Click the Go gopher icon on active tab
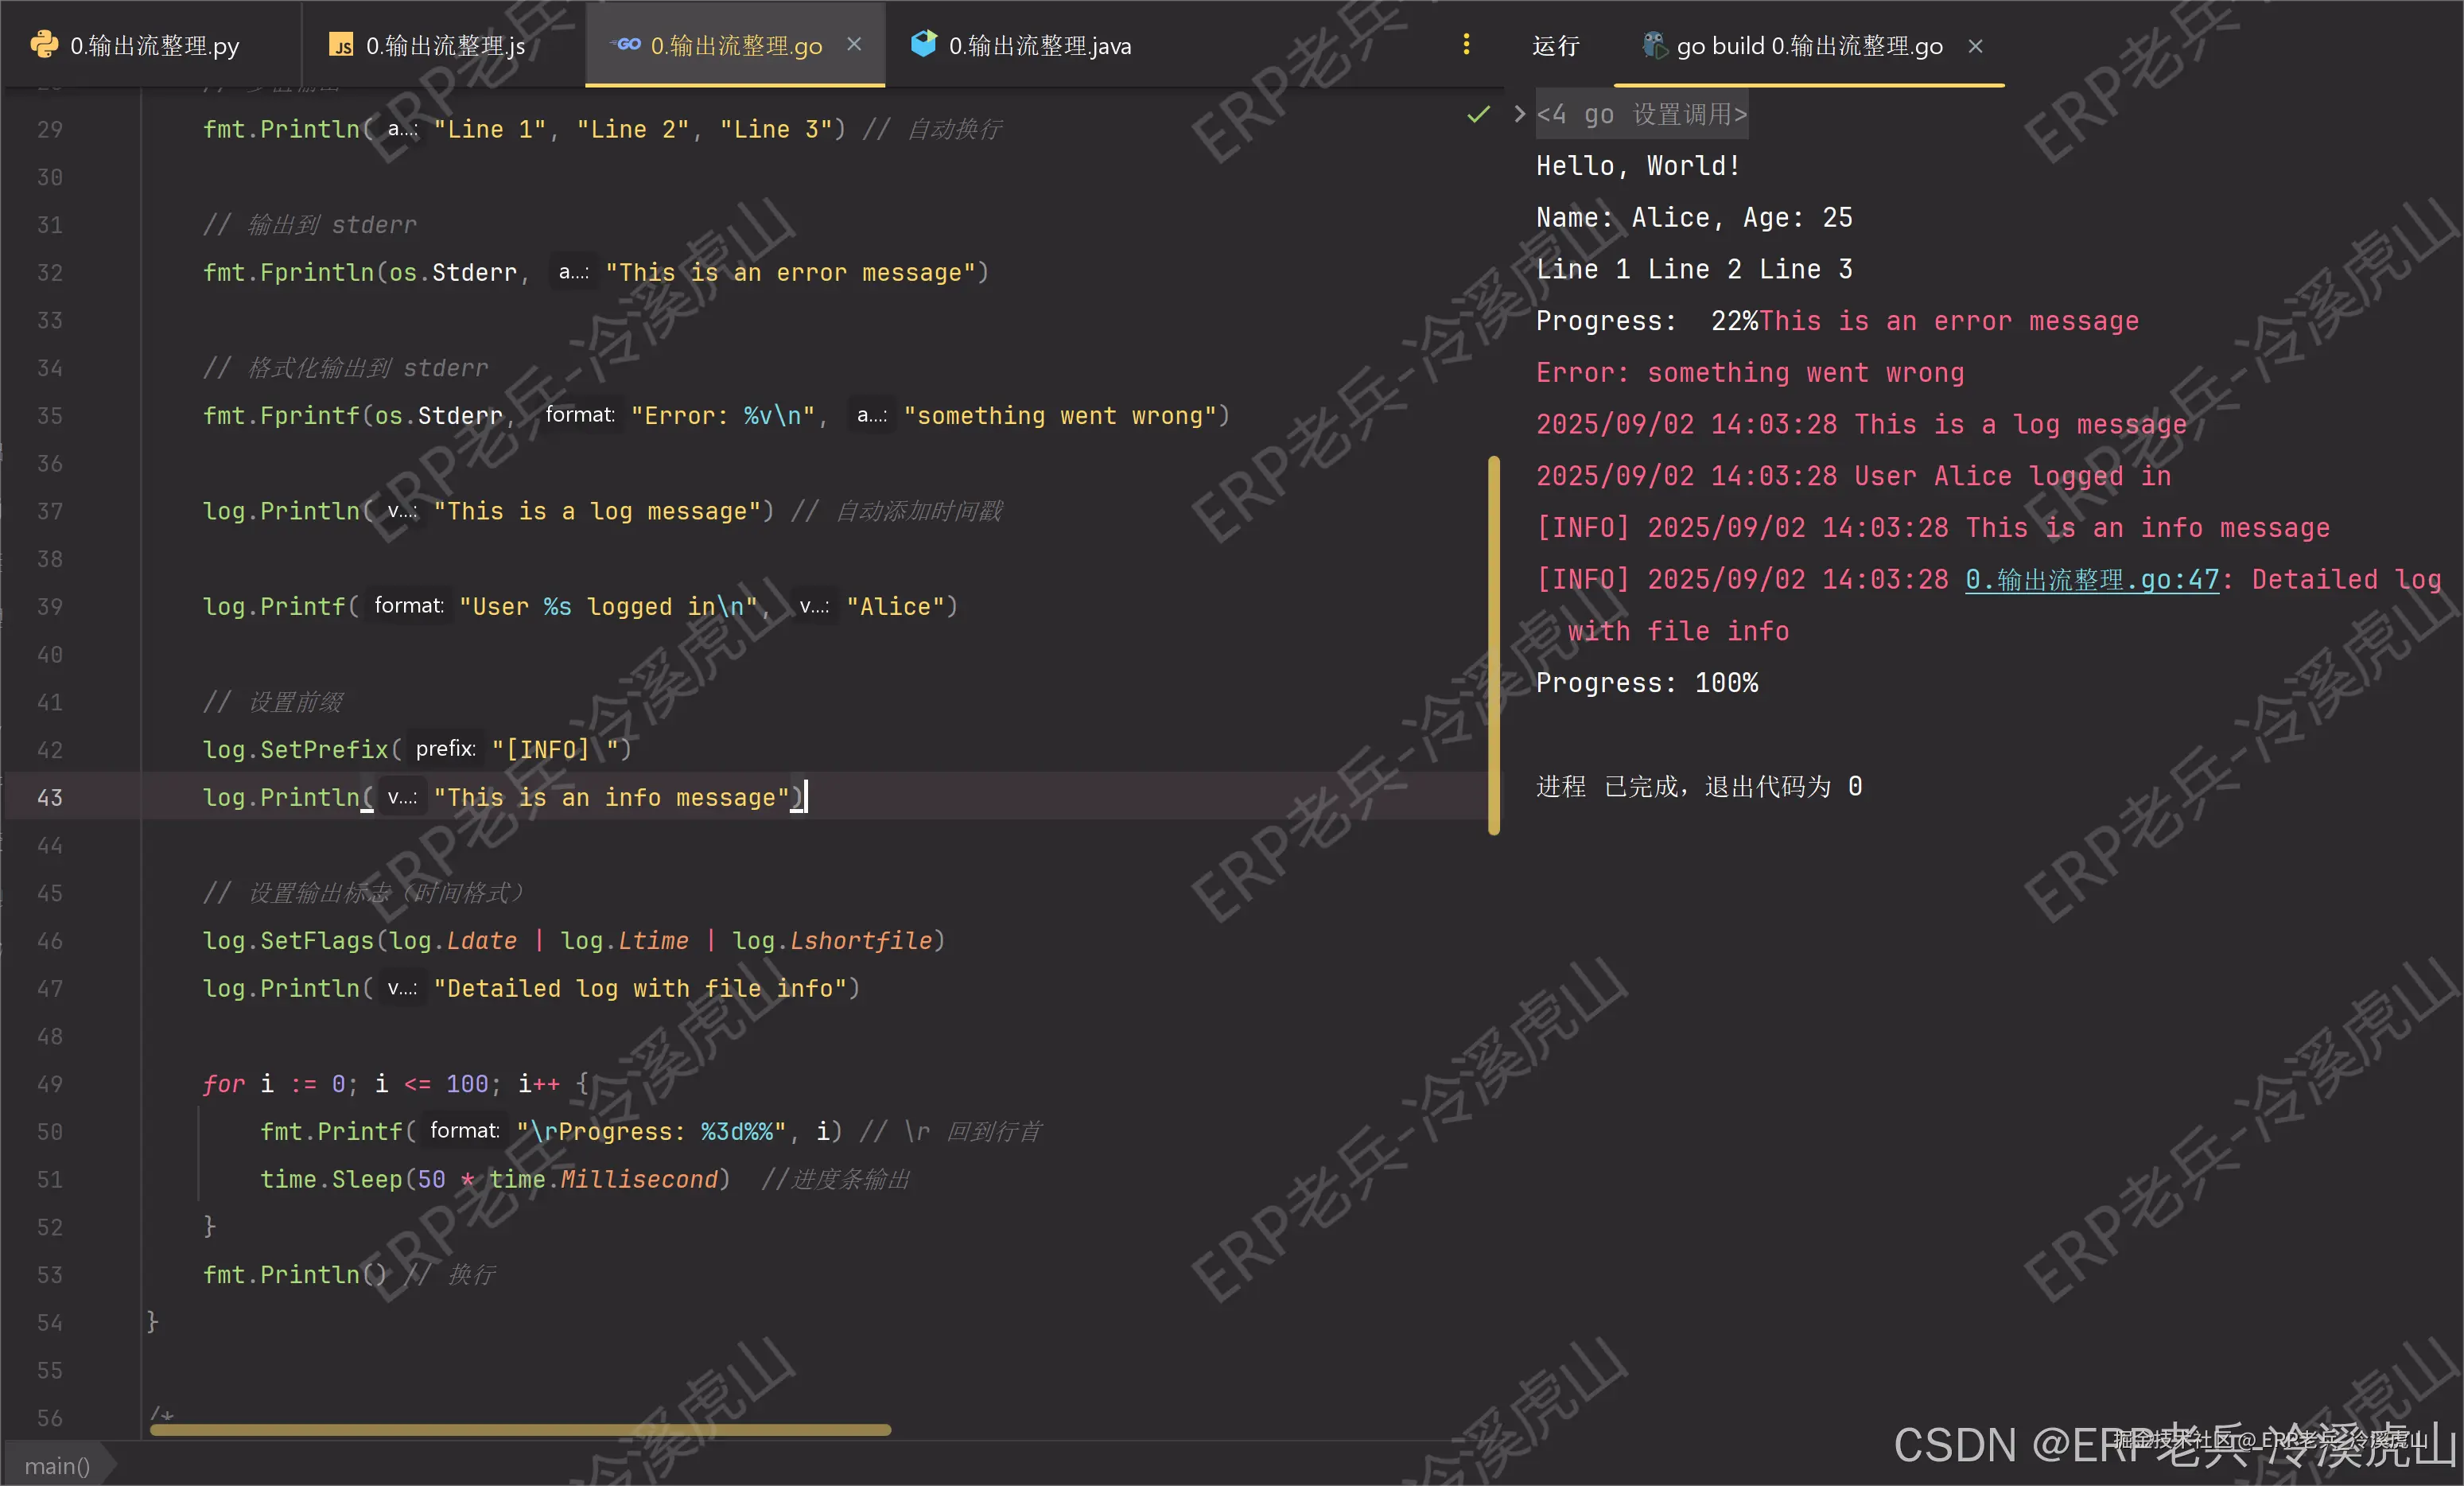The height and width of the screenshot is (1486, 2464). point(627,45)
